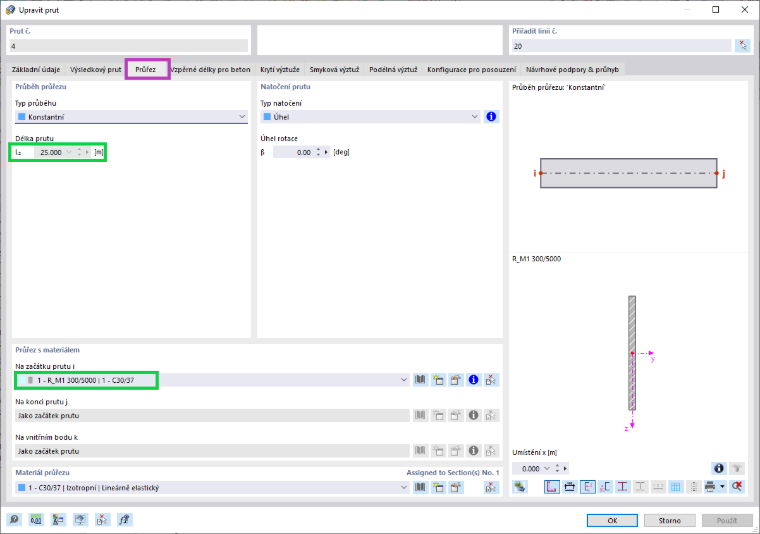Click Umístění x field showing 0.000
The height and width of the screenshot is (534, 760).
click(x=527, y=468)
